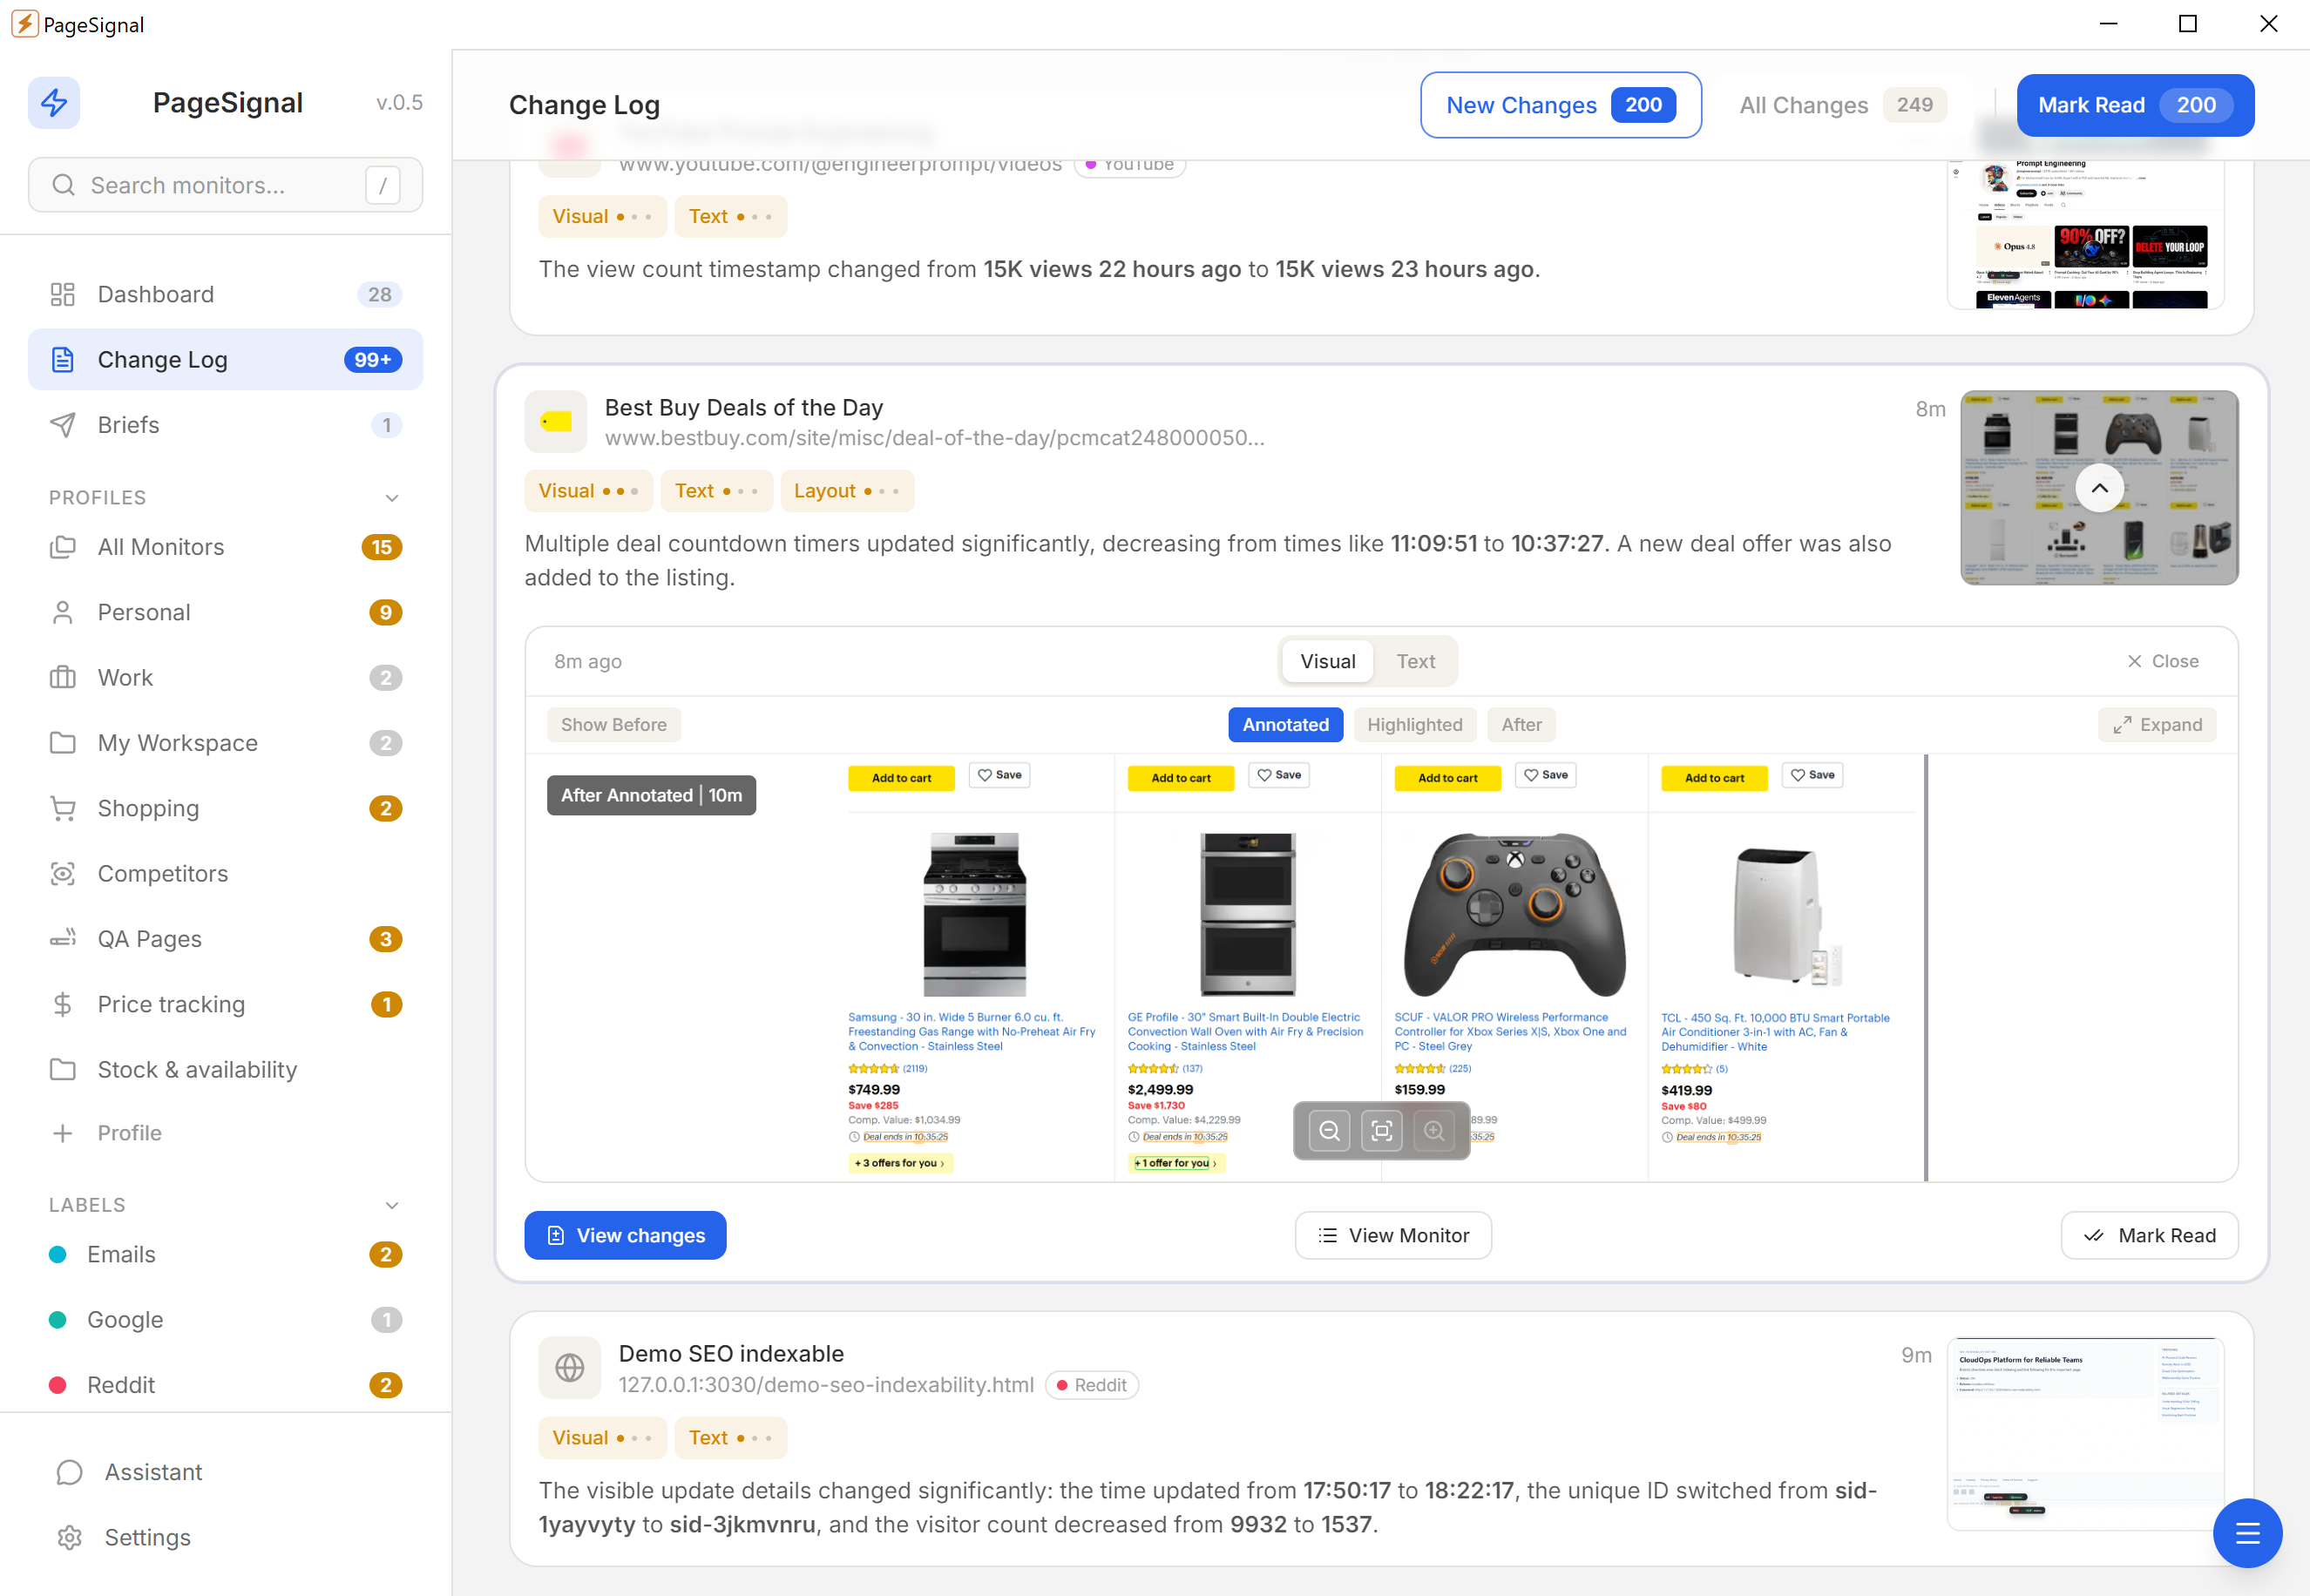Switch to All Changes filter

pyautogui.click(x=1842, y=105)
